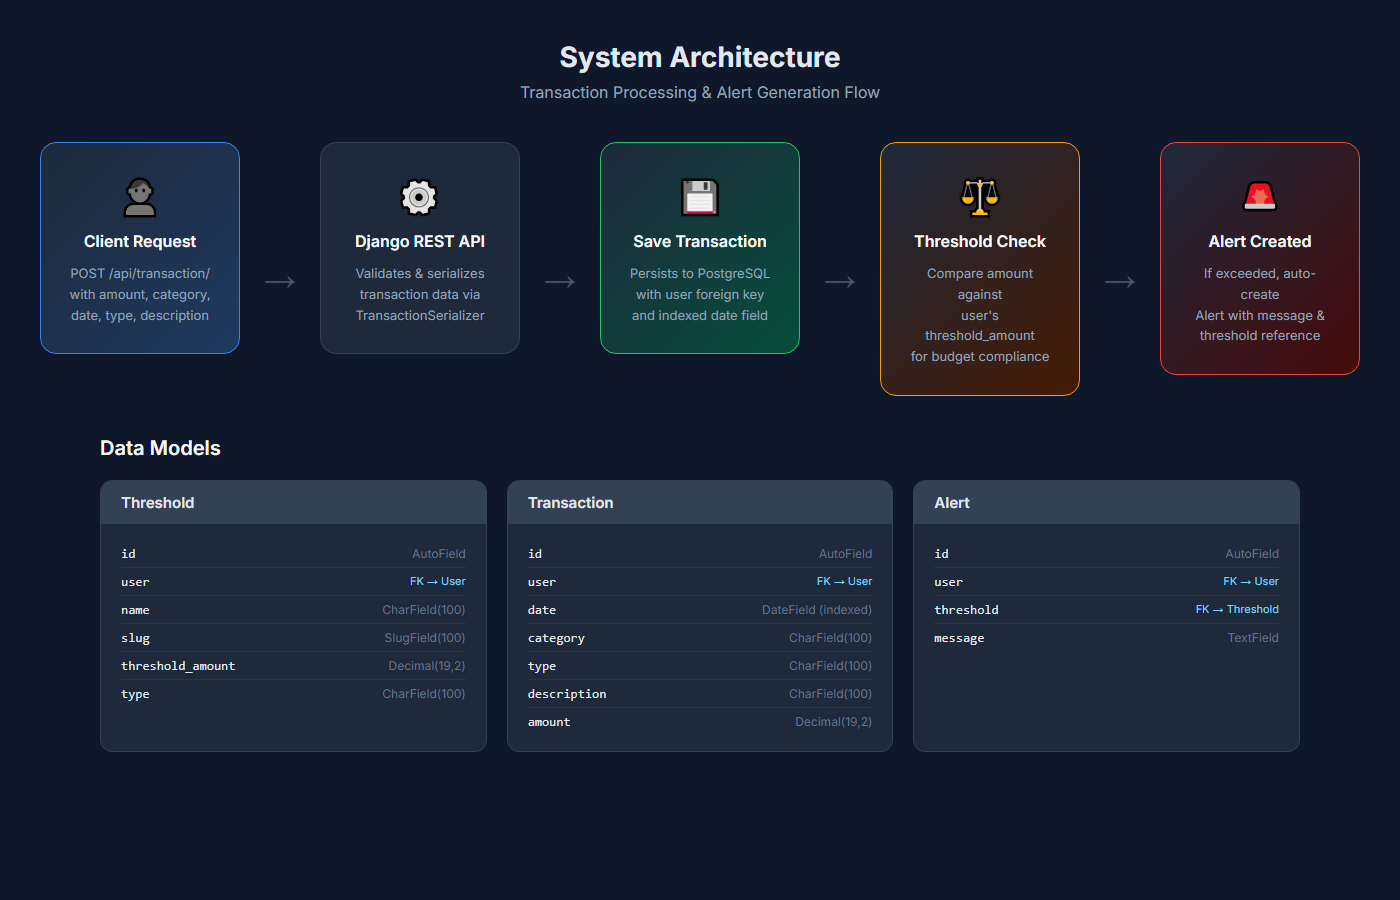Screen dimensions: 1400x900
Task: Click the arrow between Client Request and Django REST API
Action: 280,282
